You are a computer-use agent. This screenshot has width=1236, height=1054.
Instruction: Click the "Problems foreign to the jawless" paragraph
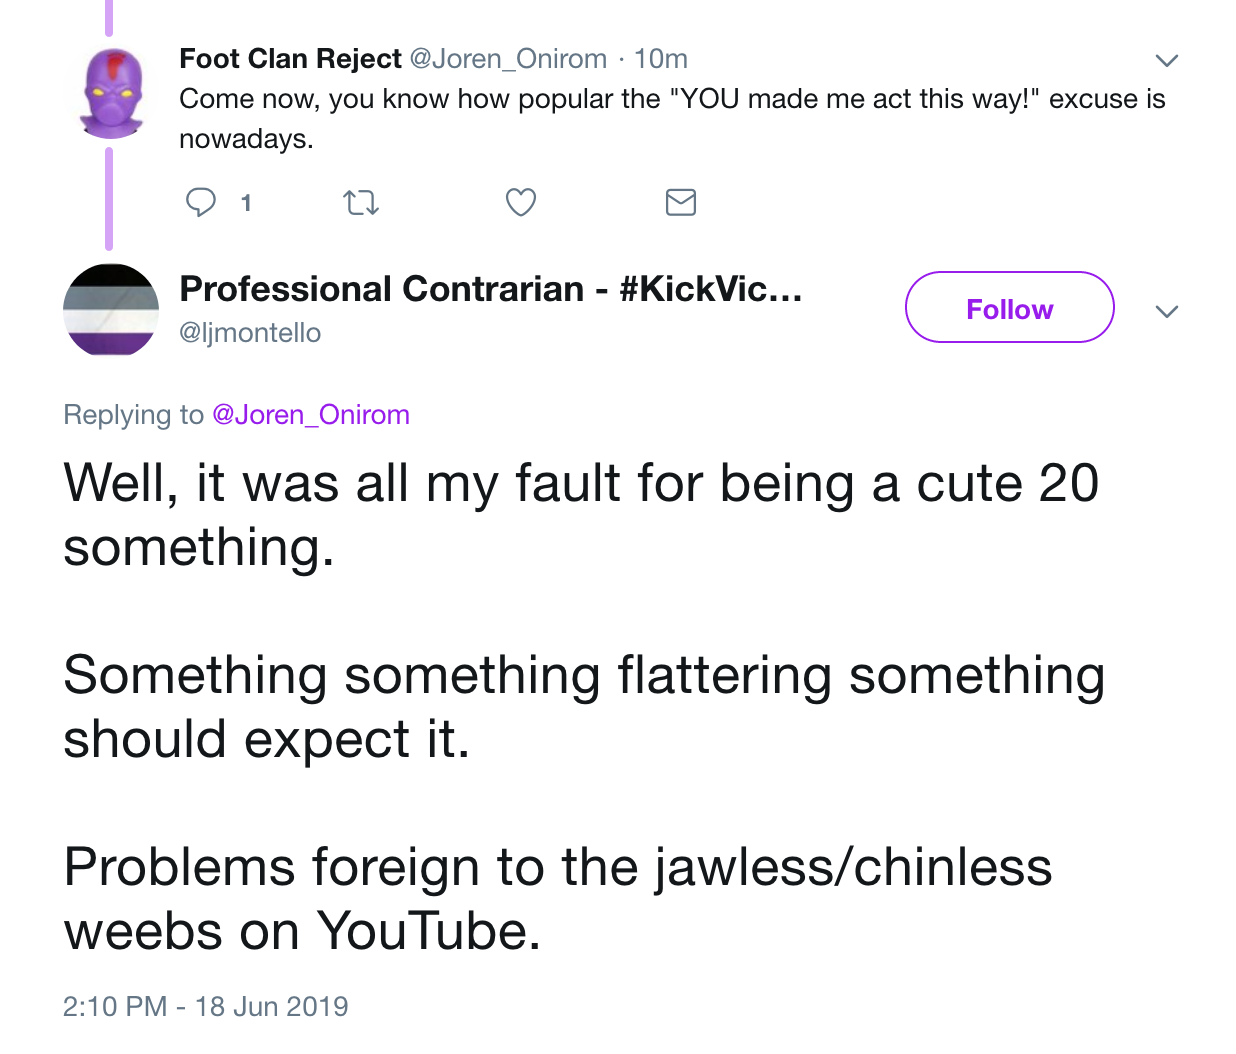pos(558,899)
